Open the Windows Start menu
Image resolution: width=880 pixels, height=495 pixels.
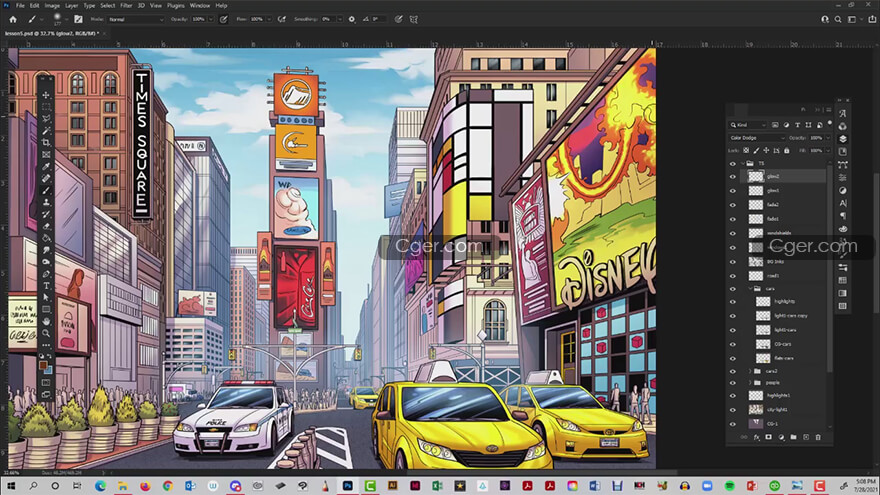pyautogui.click(x=11, y=485)
